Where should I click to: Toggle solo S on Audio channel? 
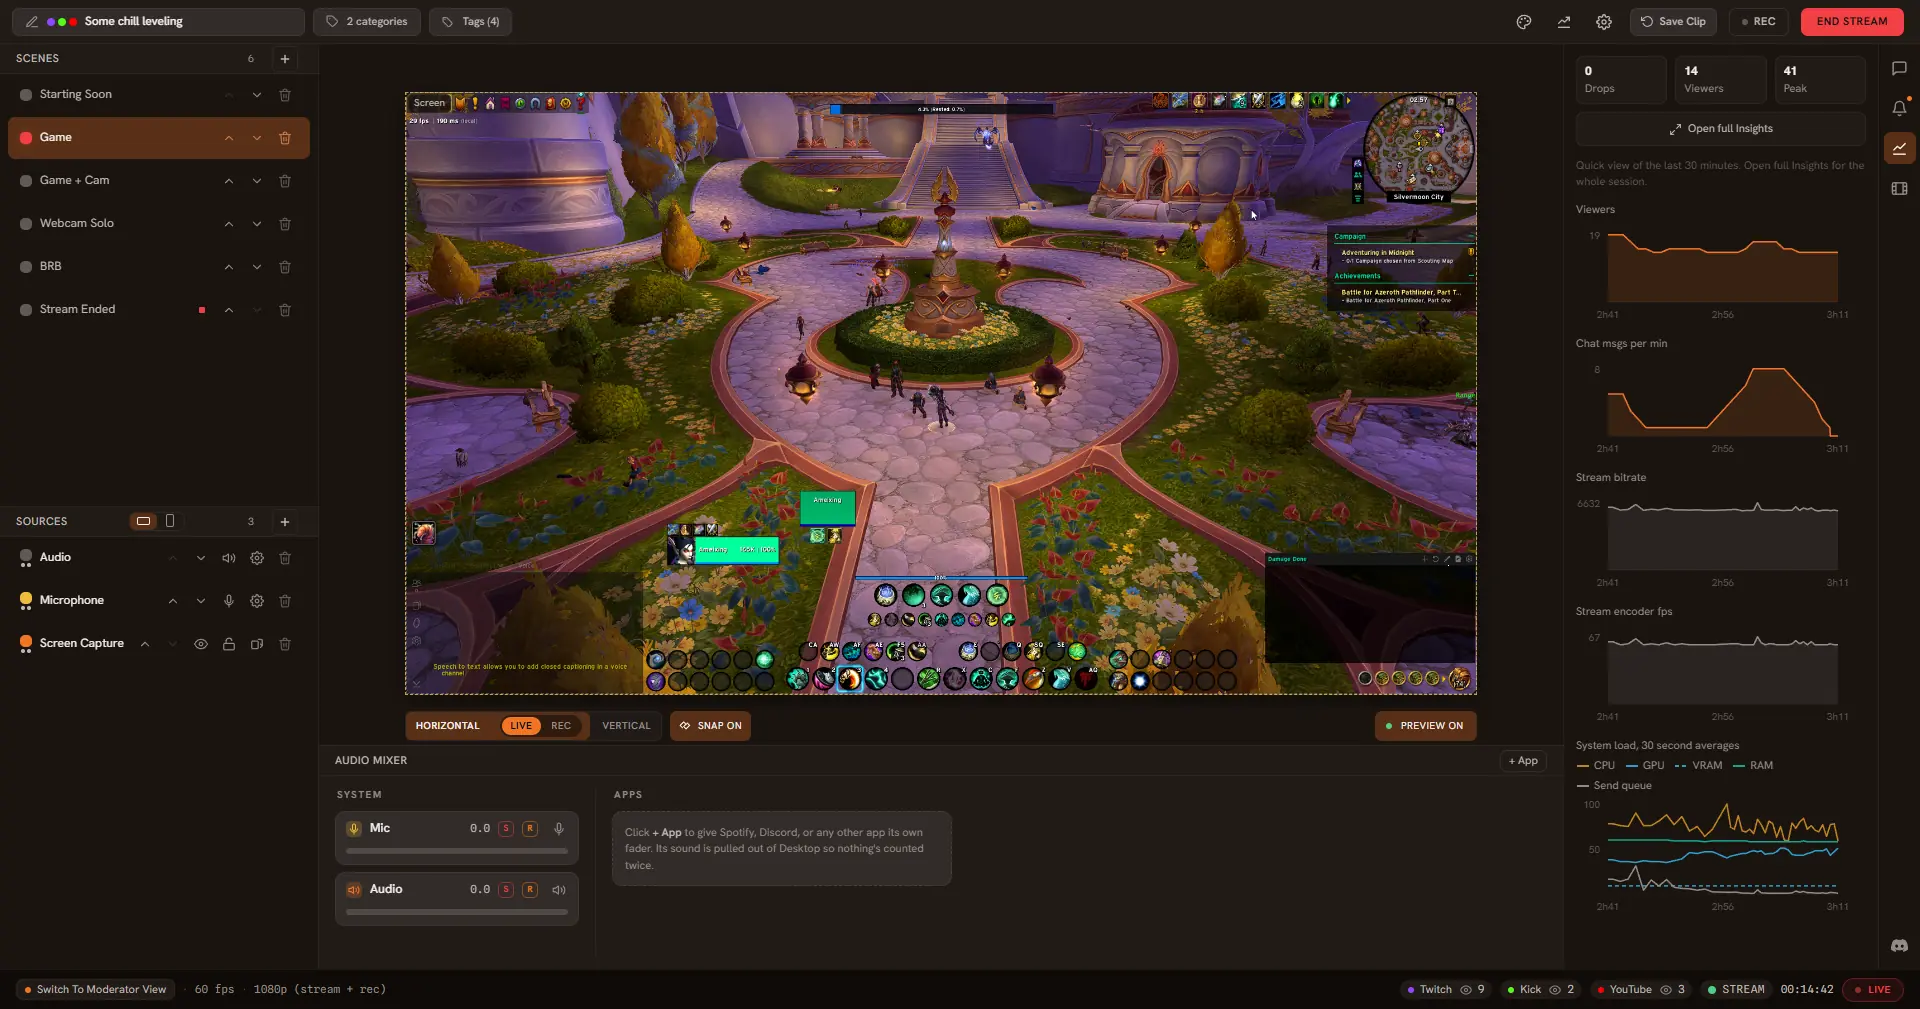[506, 889]
